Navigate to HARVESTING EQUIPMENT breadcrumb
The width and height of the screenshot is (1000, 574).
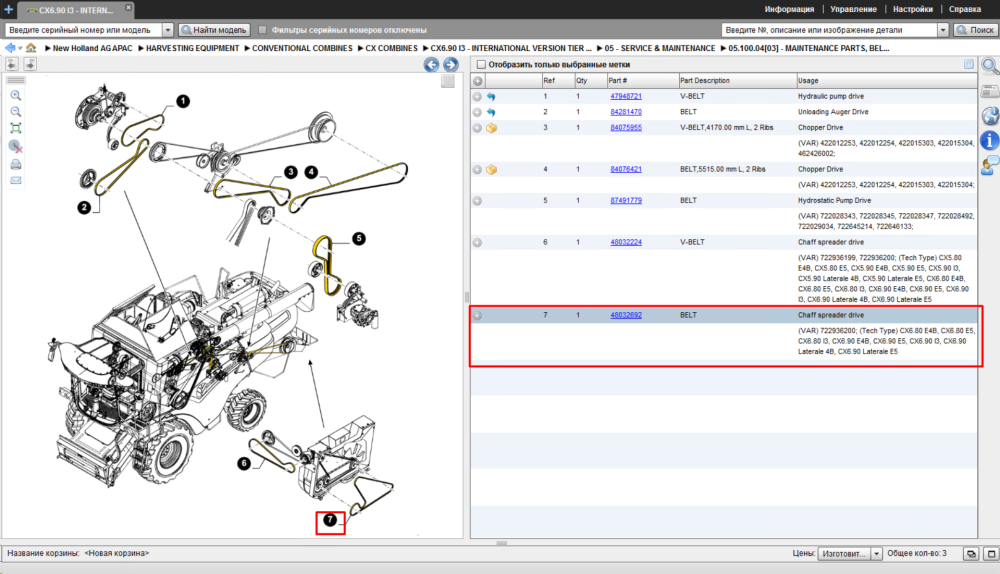(192, 48)
